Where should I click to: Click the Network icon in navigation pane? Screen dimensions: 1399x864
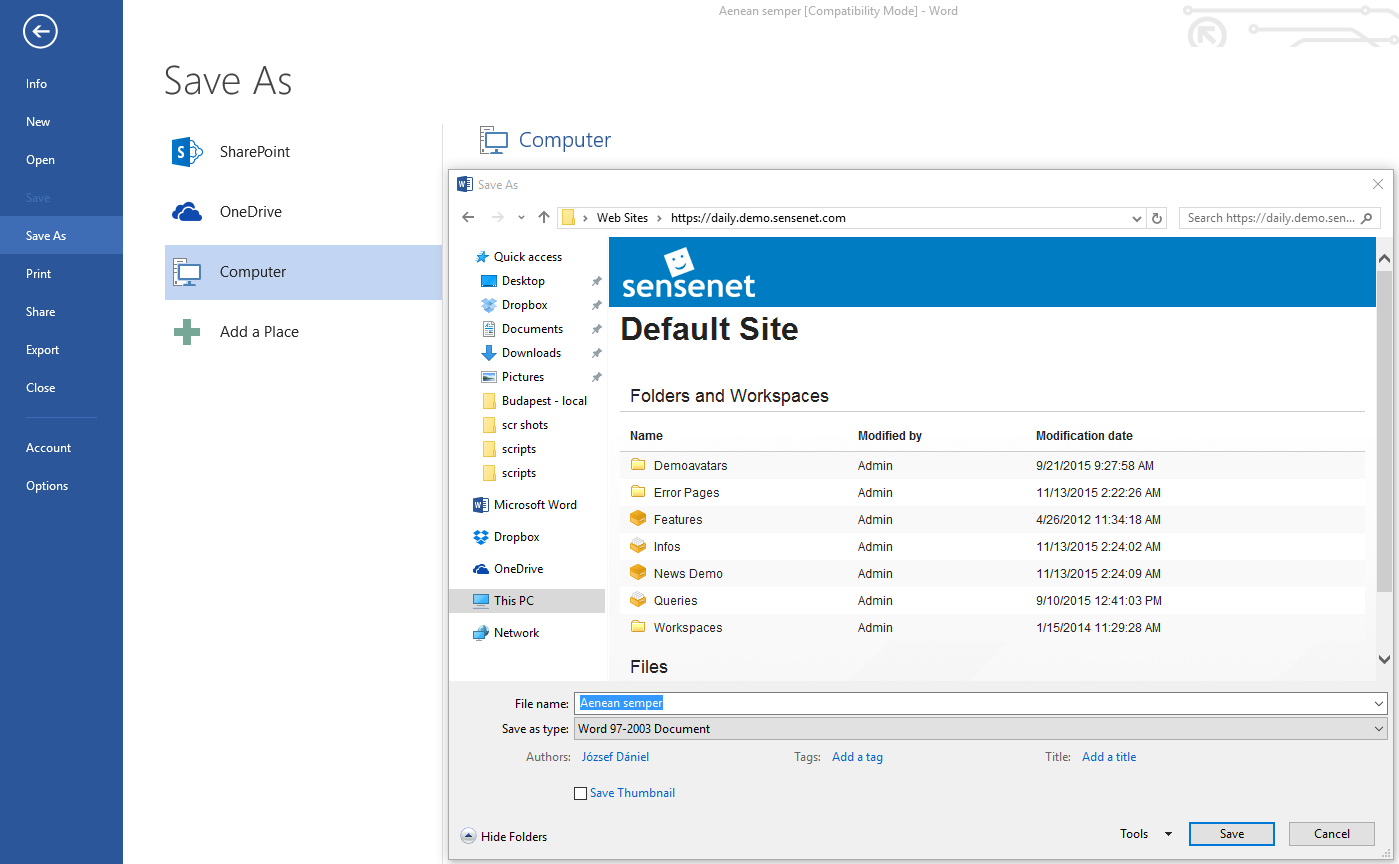point(480,633)
